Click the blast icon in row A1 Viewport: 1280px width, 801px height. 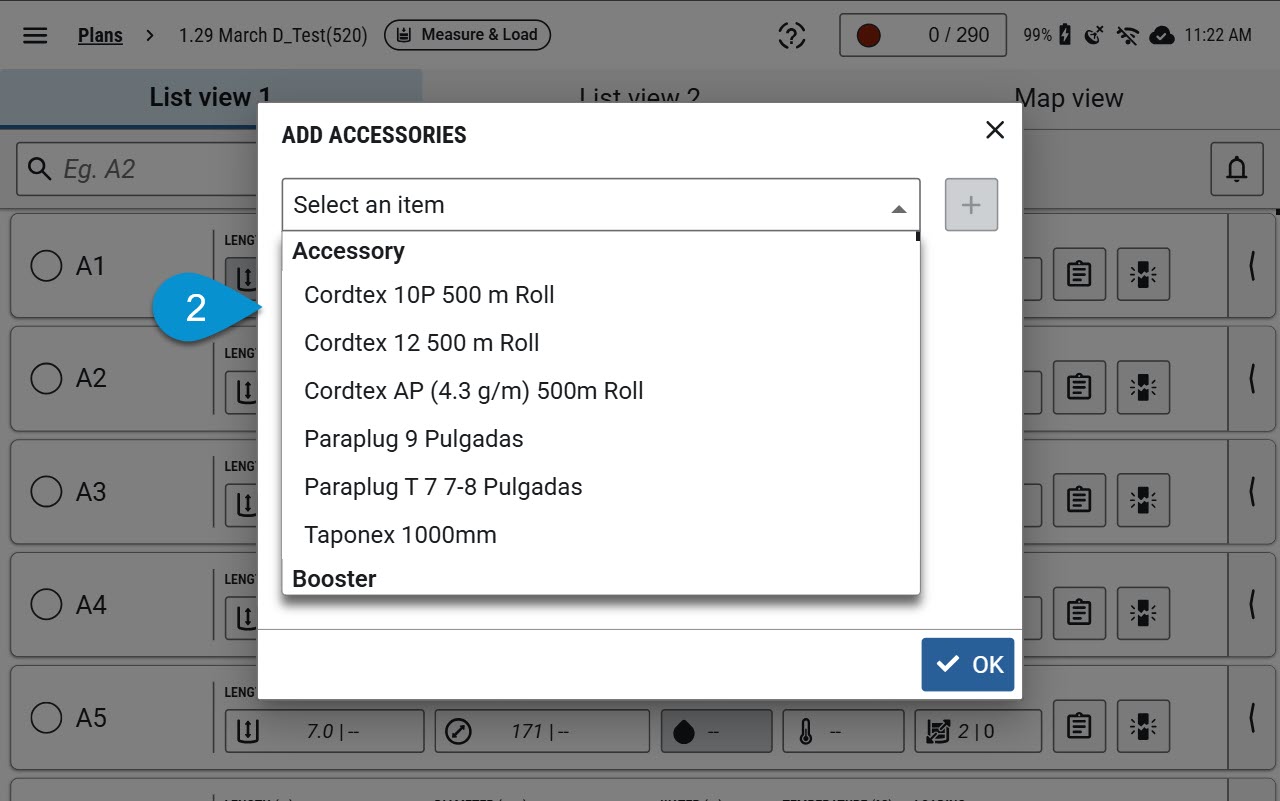click(1143, 273)
